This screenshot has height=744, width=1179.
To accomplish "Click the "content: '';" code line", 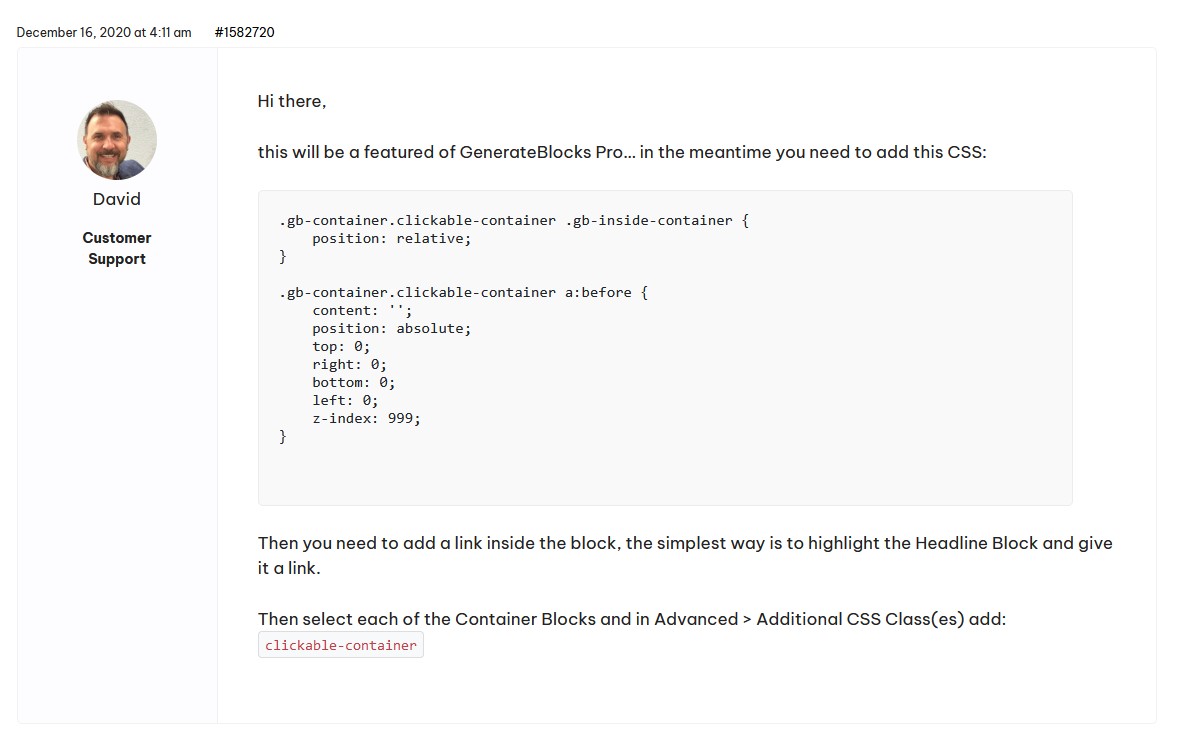I will (362, 311).
